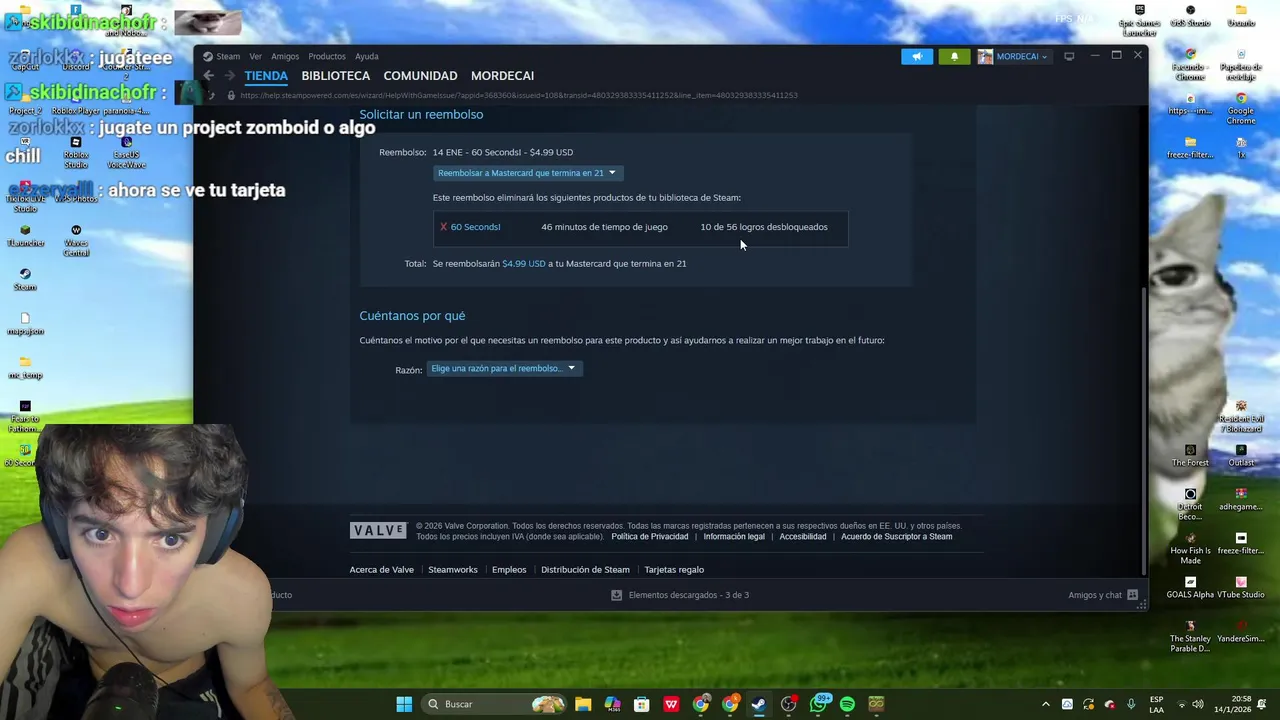The image size is (1280, 720).
Task: Click the taskbar volume speaker icon
Action: [1198, 704]
